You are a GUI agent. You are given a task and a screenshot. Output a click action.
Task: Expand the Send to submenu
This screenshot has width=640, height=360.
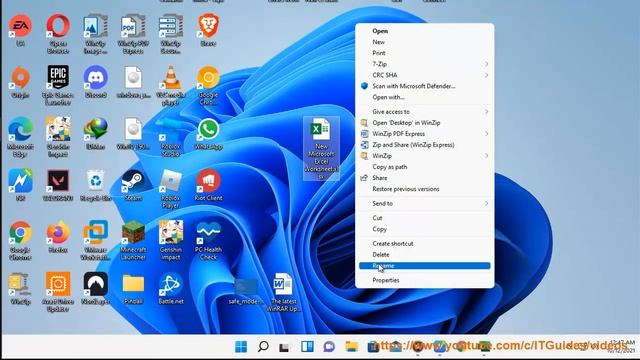click(424, 203)
